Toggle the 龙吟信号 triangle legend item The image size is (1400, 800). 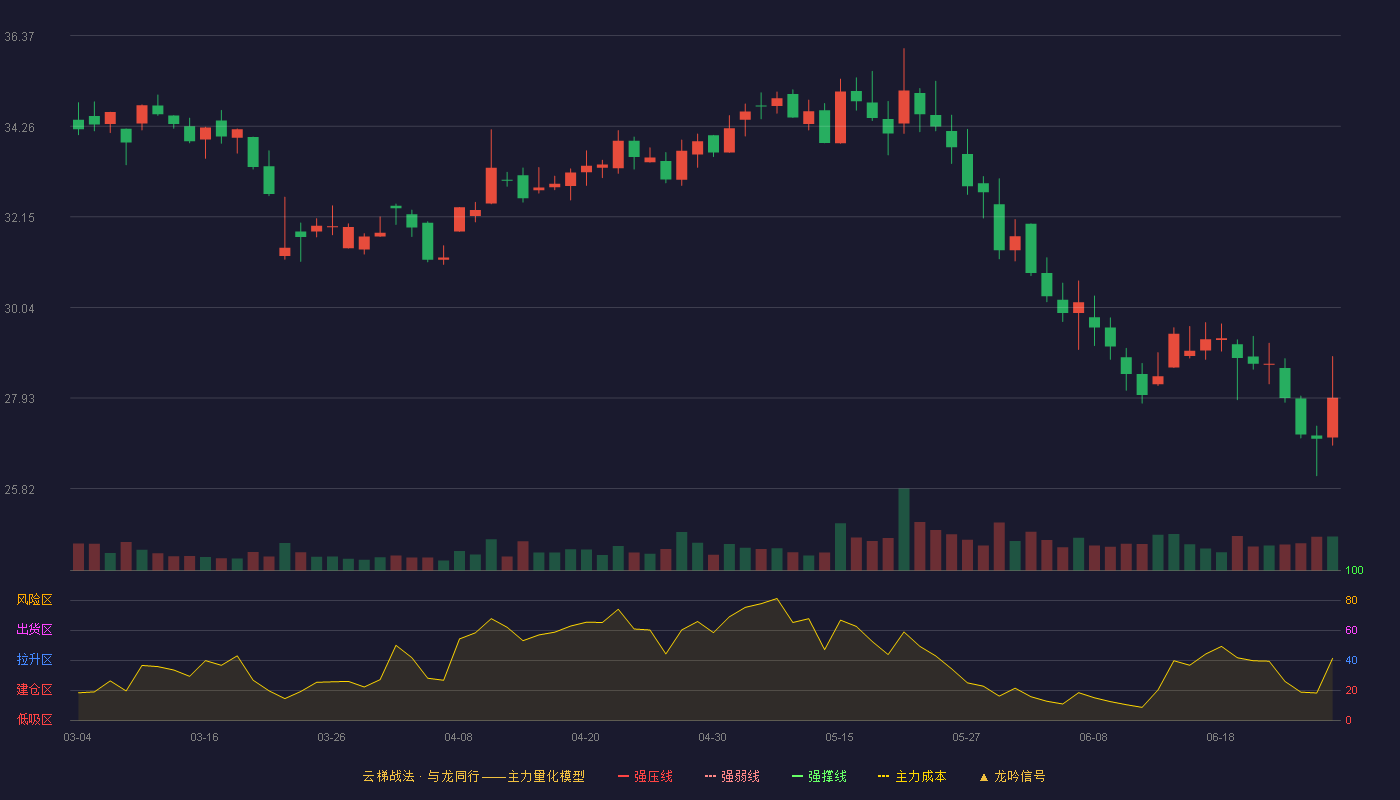click(x=1012, y=776)
